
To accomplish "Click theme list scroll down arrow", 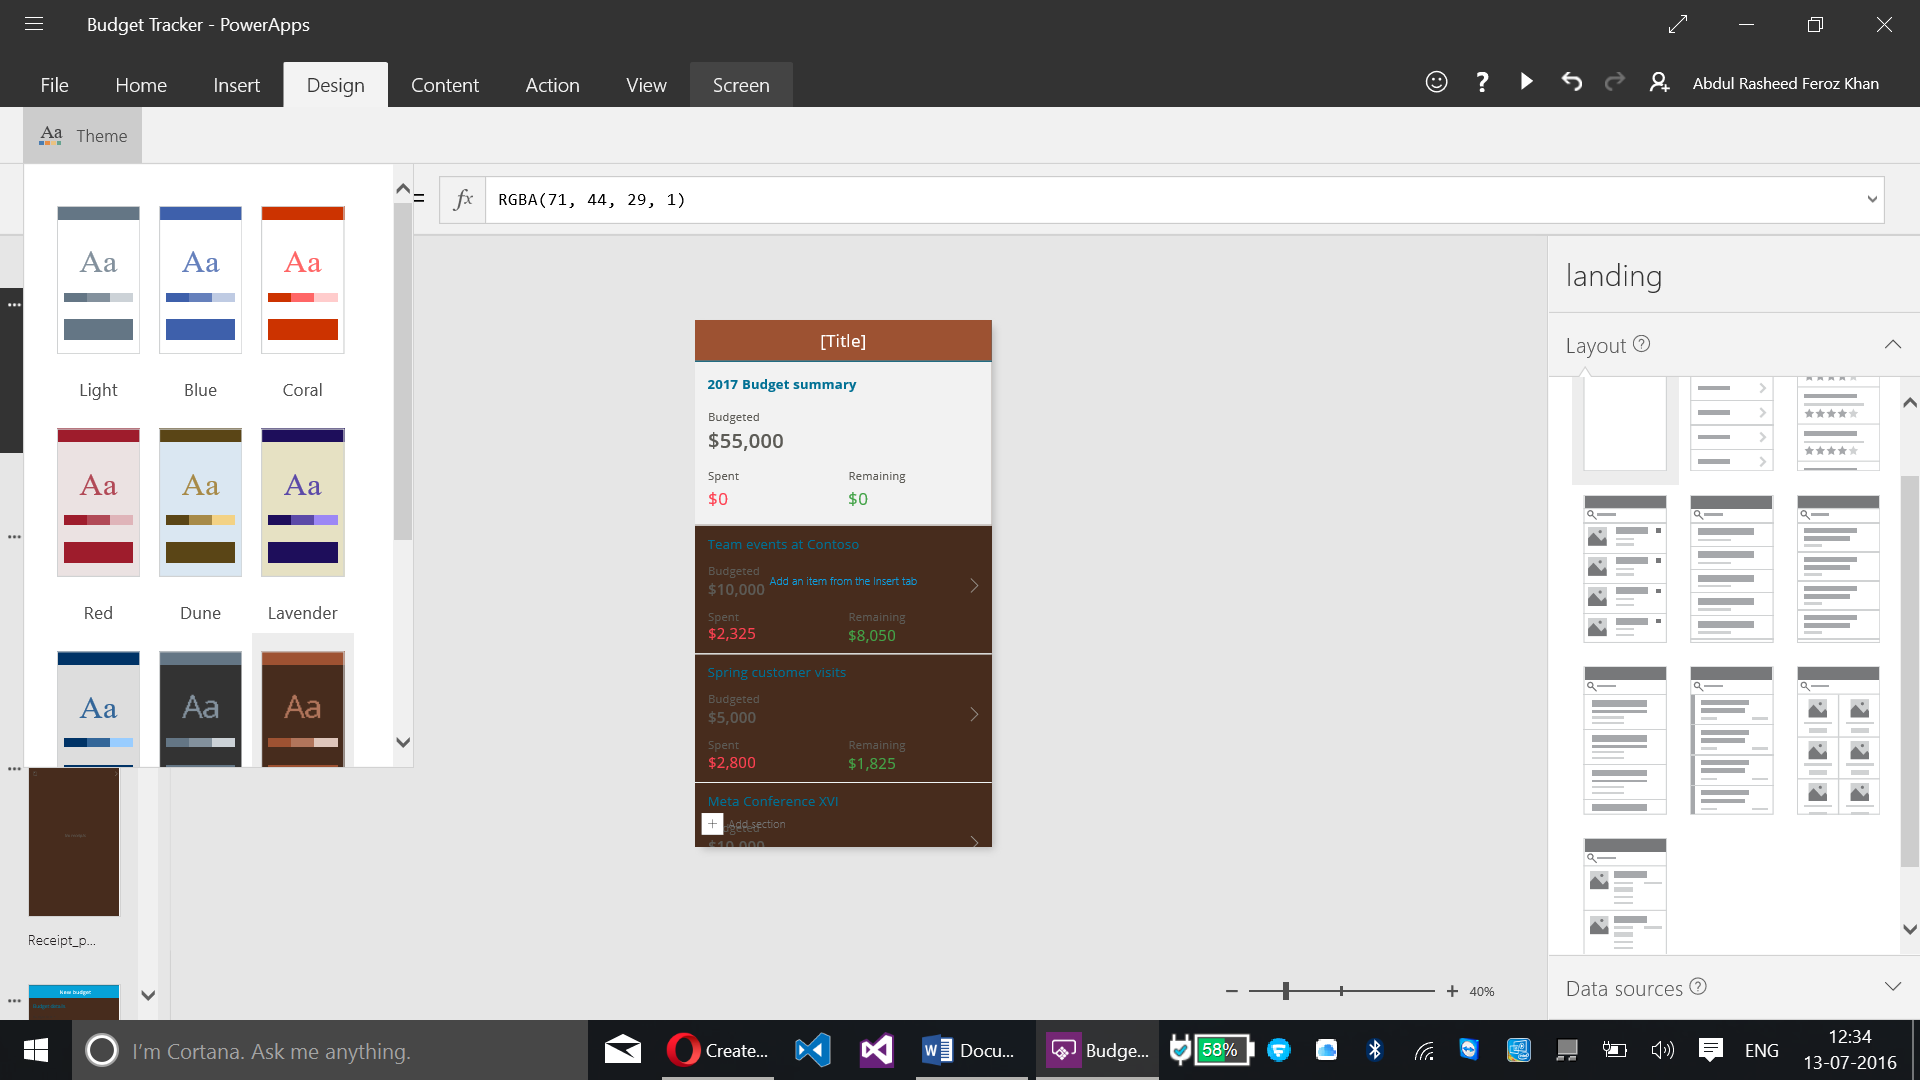I will (403, 742).
